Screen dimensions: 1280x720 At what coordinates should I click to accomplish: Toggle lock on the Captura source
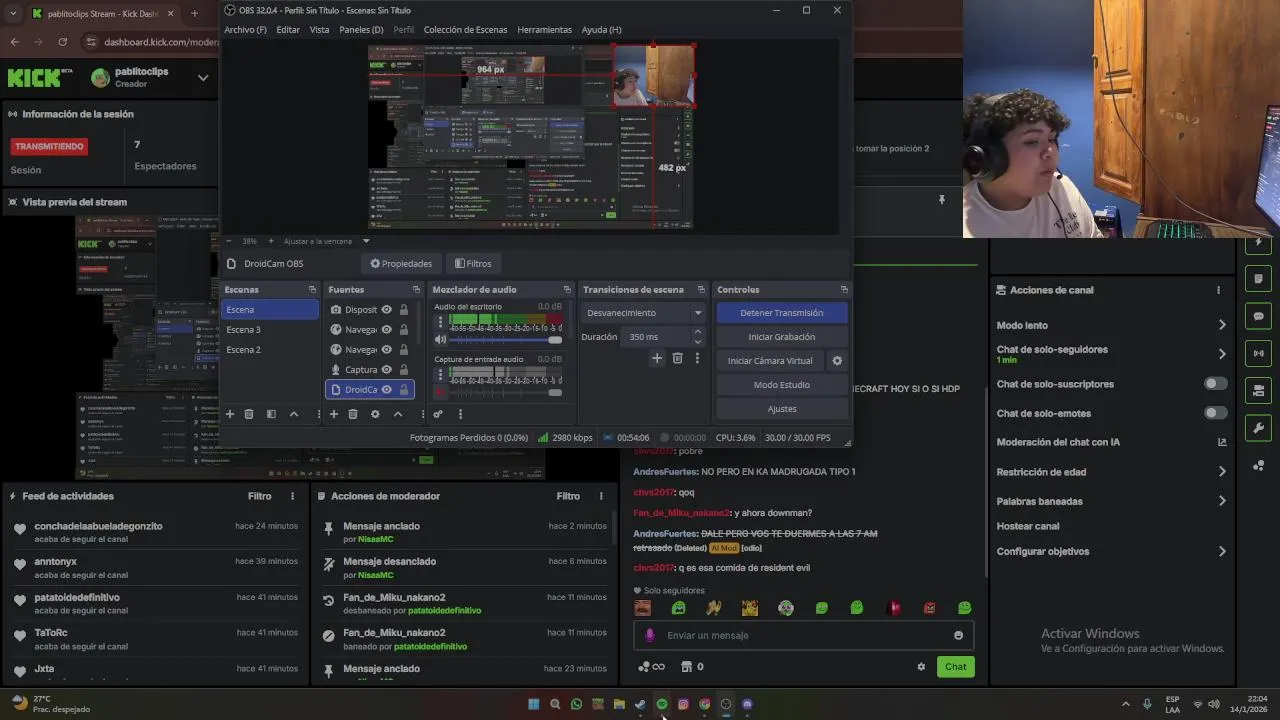[403, 370]
